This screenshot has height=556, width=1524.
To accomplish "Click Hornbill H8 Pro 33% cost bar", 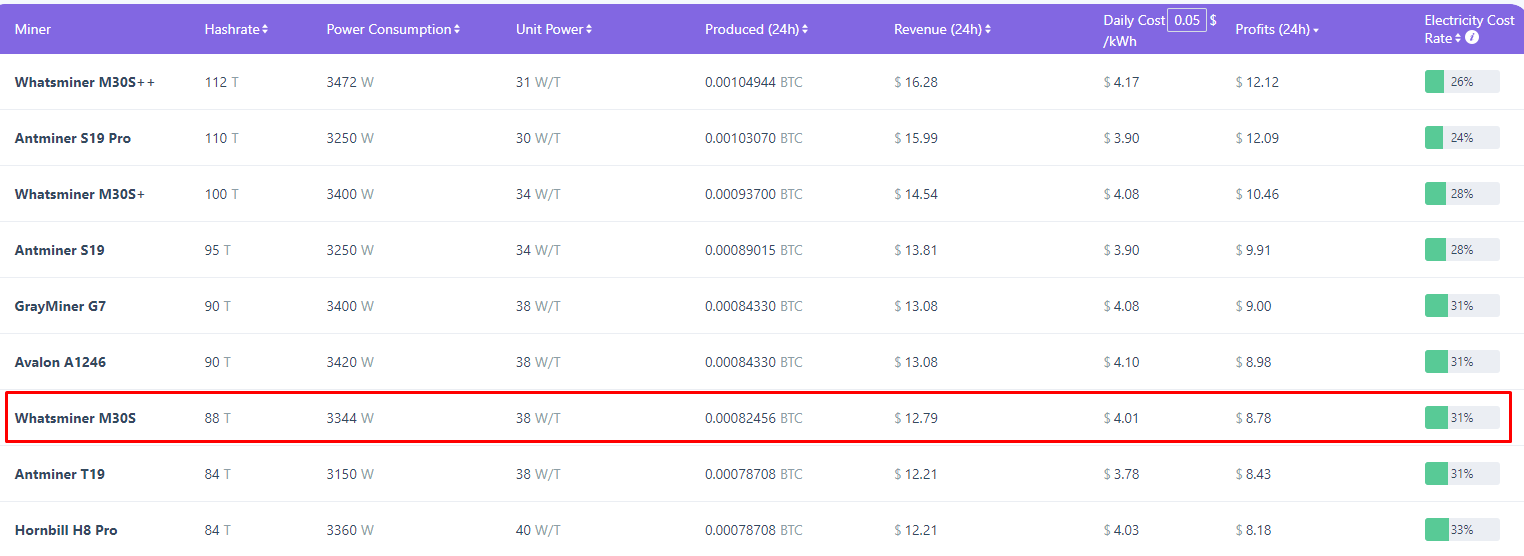I will pos(1462,530).
